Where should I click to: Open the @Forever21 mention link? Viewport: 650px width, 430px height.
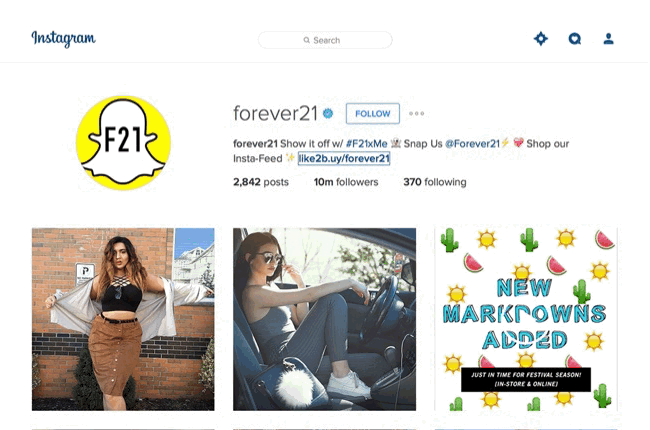click(x=472, y=144)
